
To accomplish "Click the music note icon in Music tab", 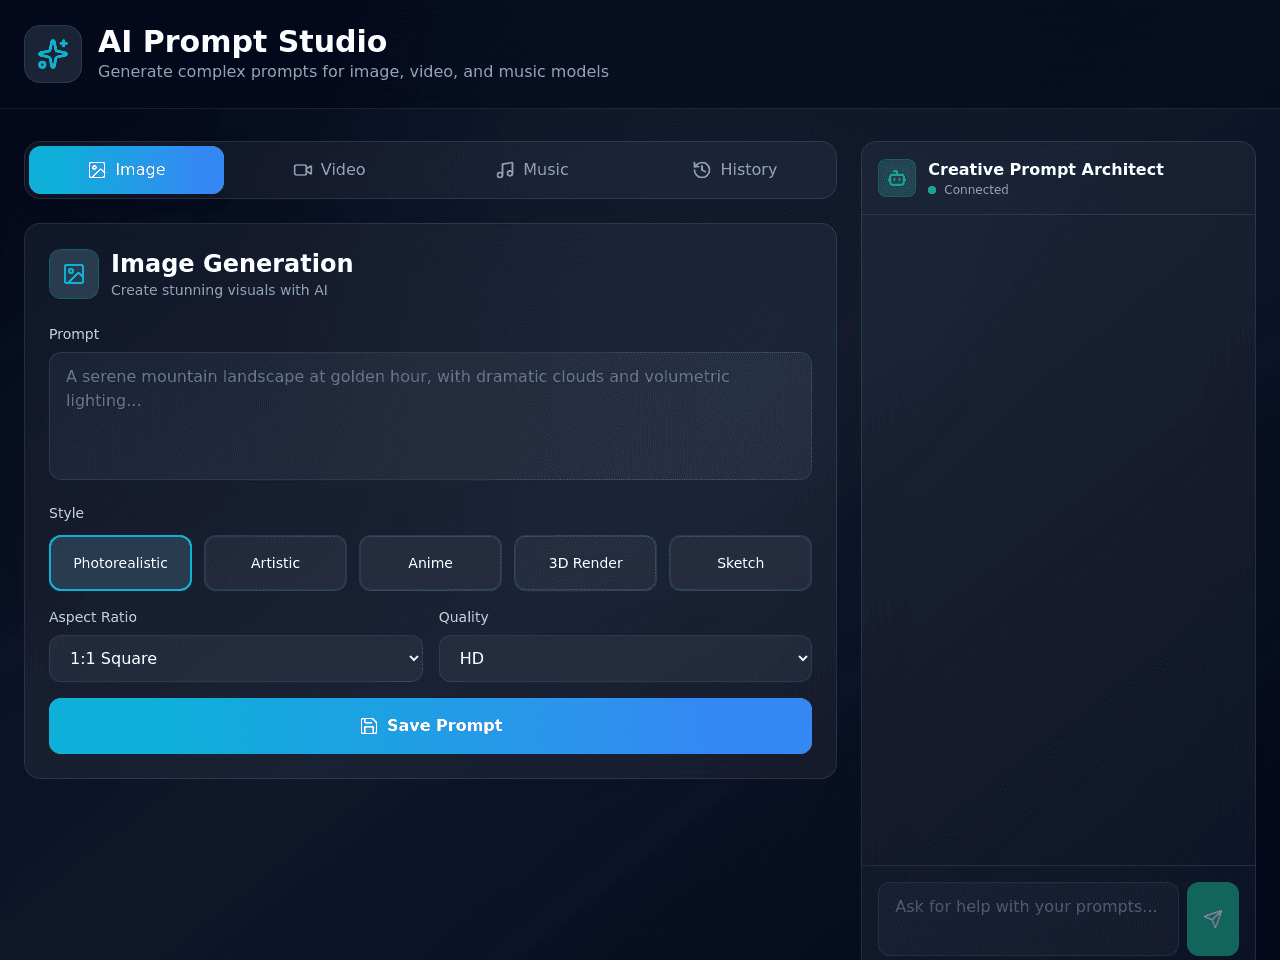I will (x=505, y=170).
